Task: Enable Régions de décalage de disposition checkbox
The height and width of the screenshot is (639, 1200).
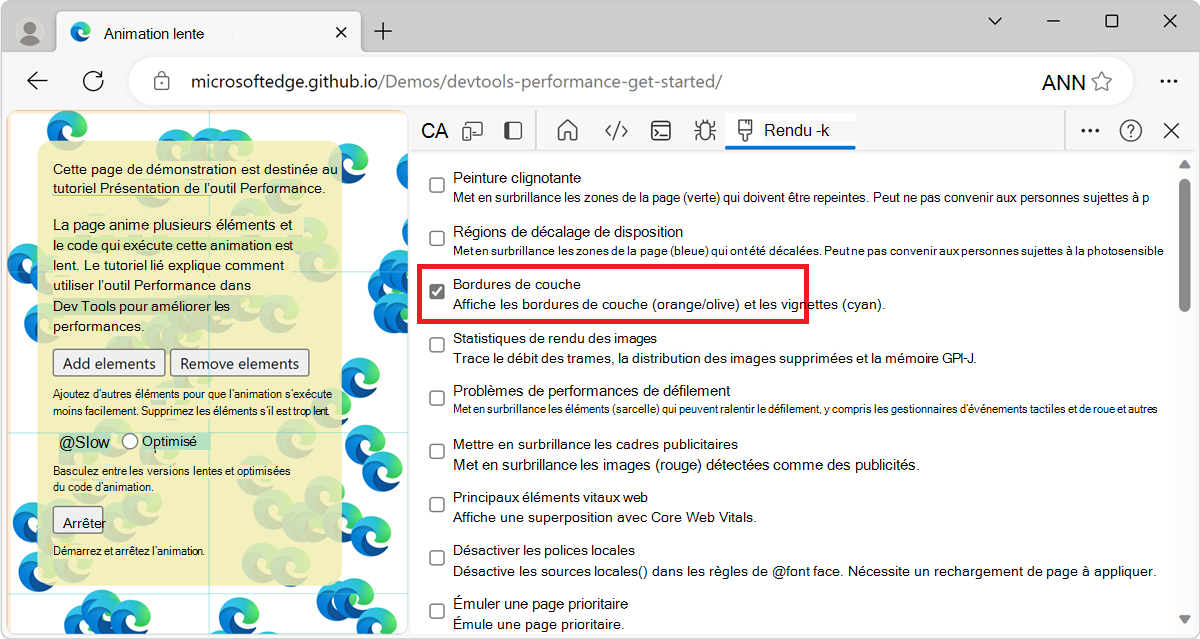Action: click(x=437, y=238)
